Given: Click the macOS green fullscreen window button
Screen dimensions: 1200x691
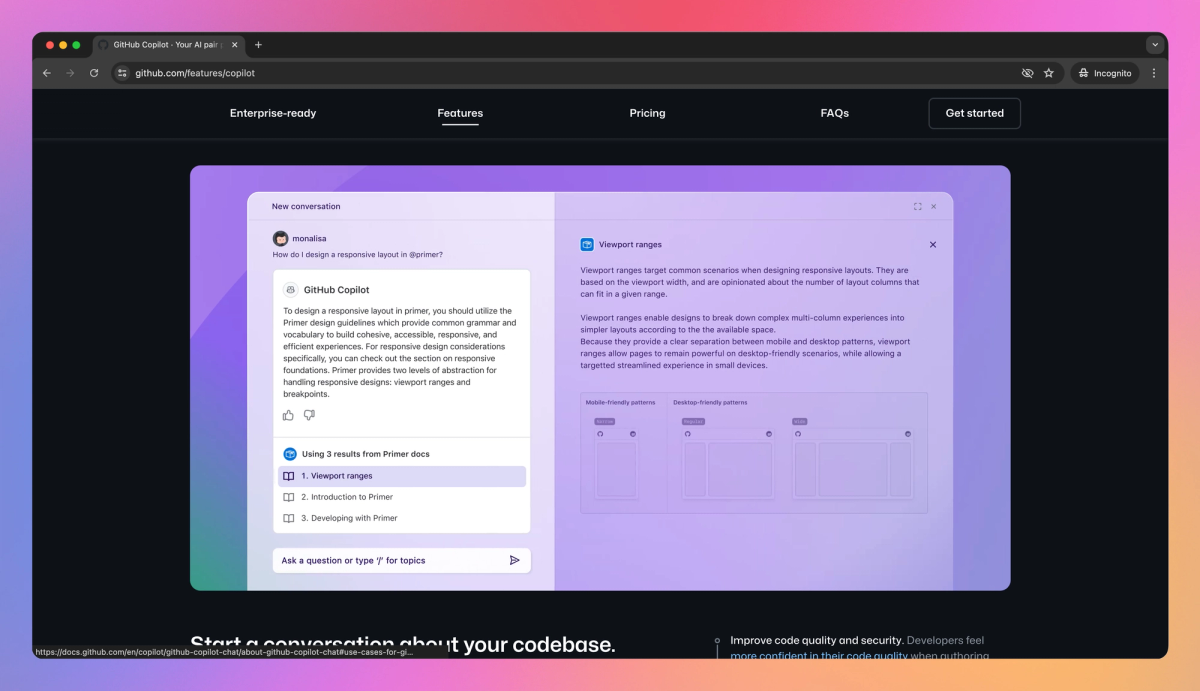Looking at the screenshot, I should tap(76, 45).
